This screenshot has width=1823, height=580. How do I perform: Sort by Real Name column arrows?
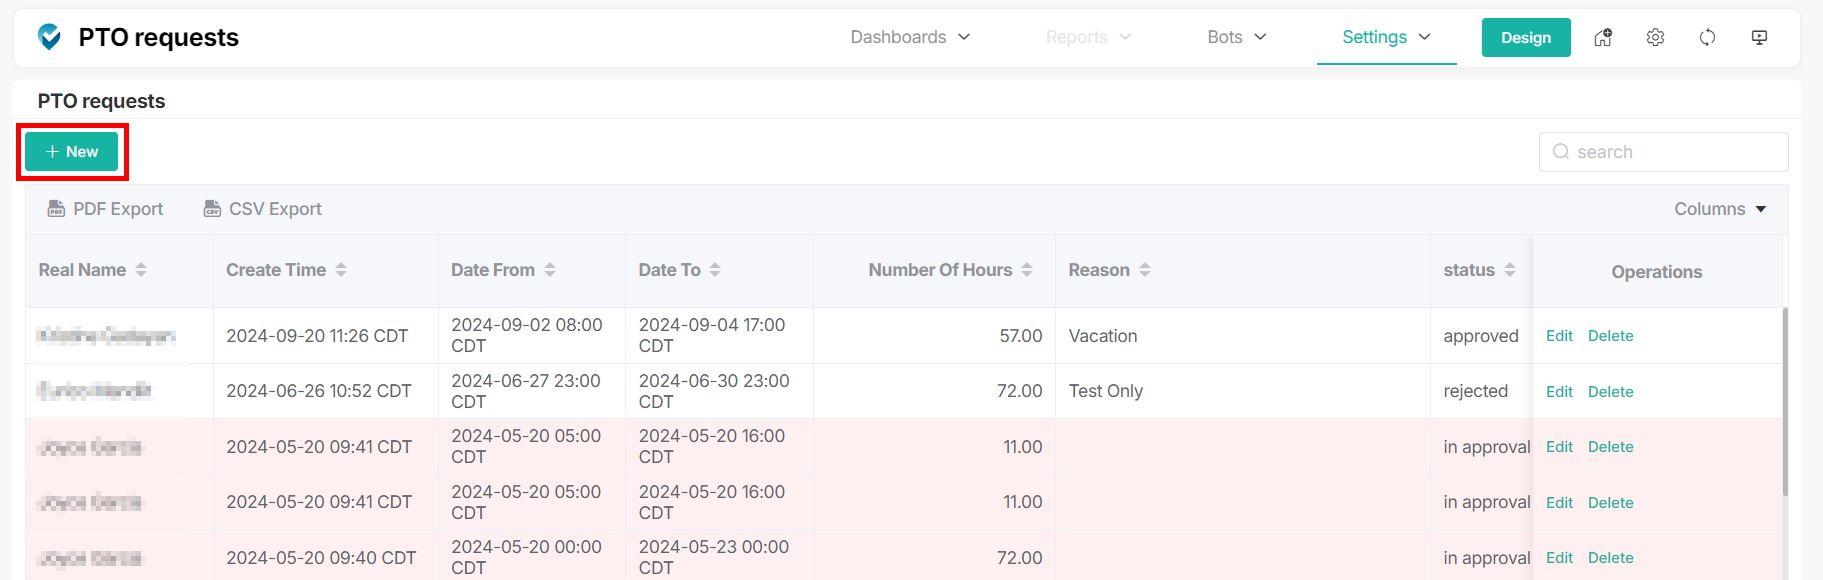(x=141, y=270)
